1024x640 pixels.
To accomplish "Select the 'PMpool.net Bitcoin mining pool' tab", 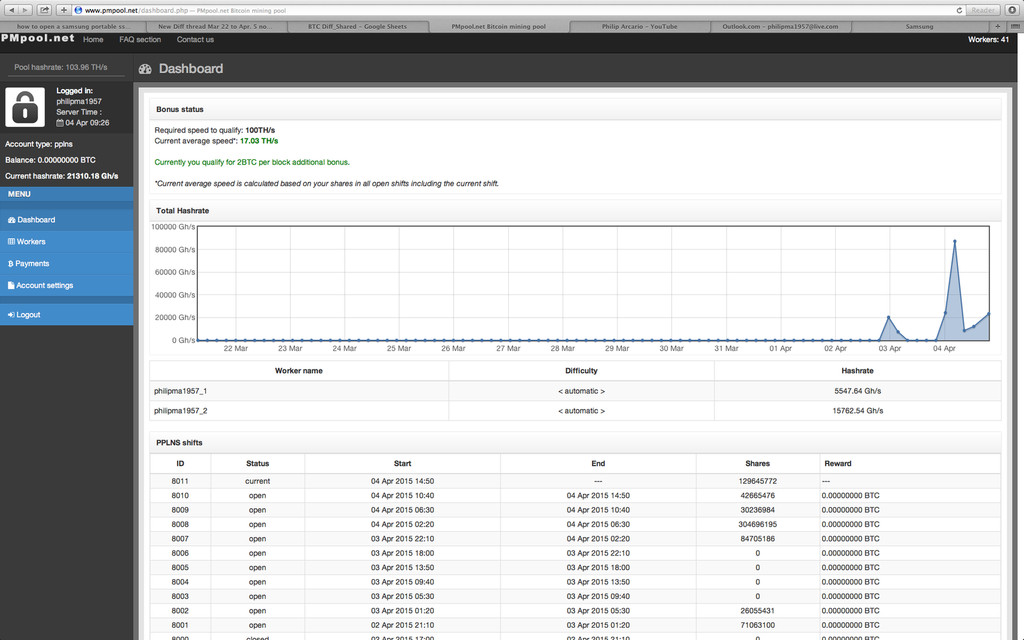I will click(x=498, y=26).
